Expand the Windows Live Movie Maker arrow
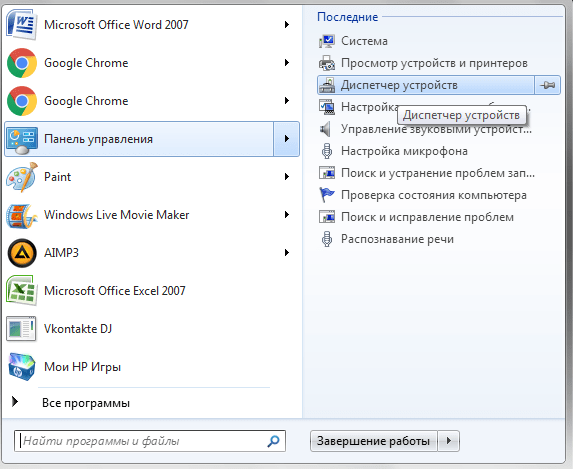This screenshot has width=573, height=469. [x=287, y=215]
